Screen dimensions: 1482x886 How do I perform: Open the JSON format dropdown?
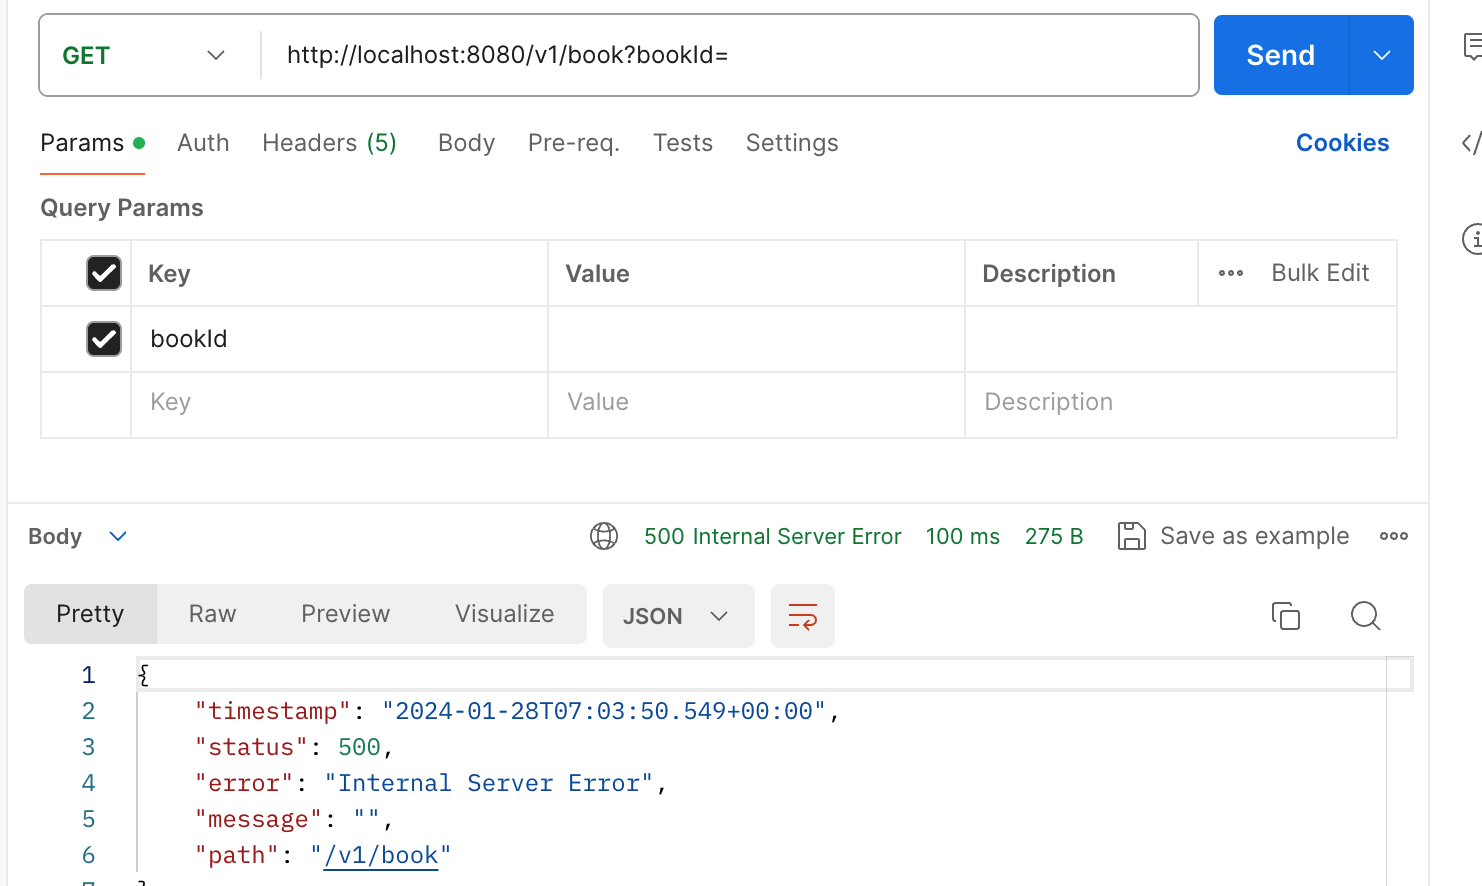coord(678,616)
